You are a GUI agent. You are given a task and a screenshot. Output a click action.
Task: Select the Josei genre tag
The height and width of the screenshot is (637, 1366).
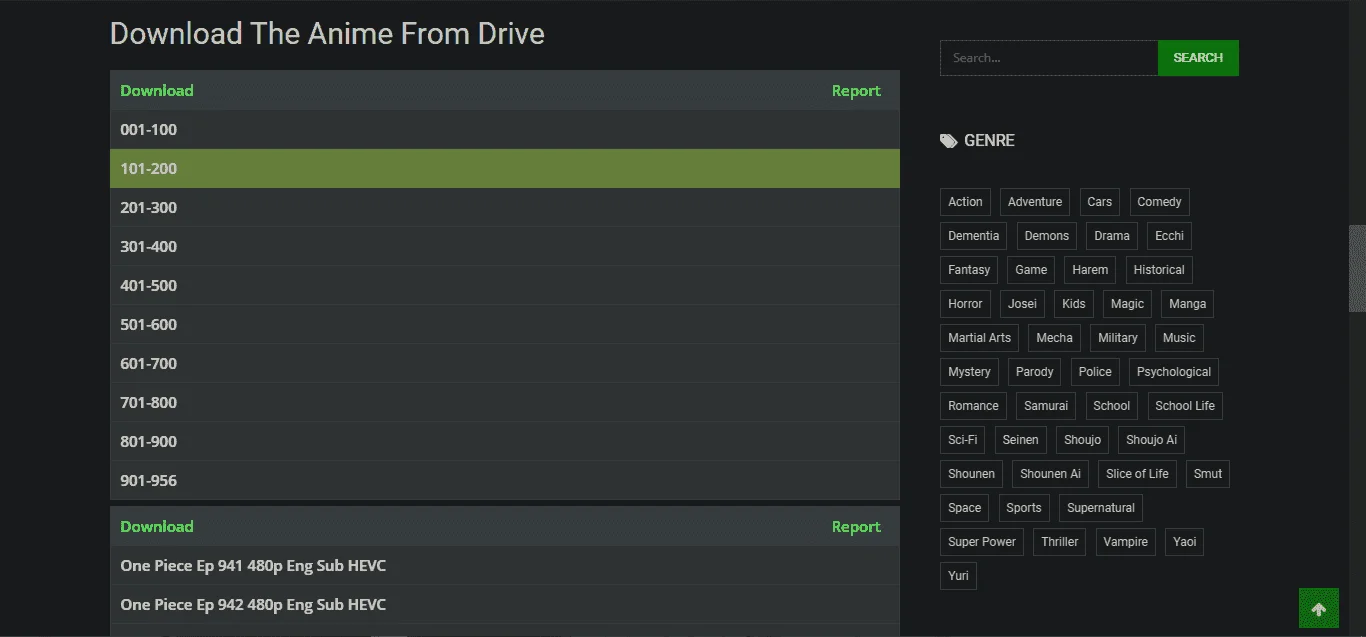1023,304
